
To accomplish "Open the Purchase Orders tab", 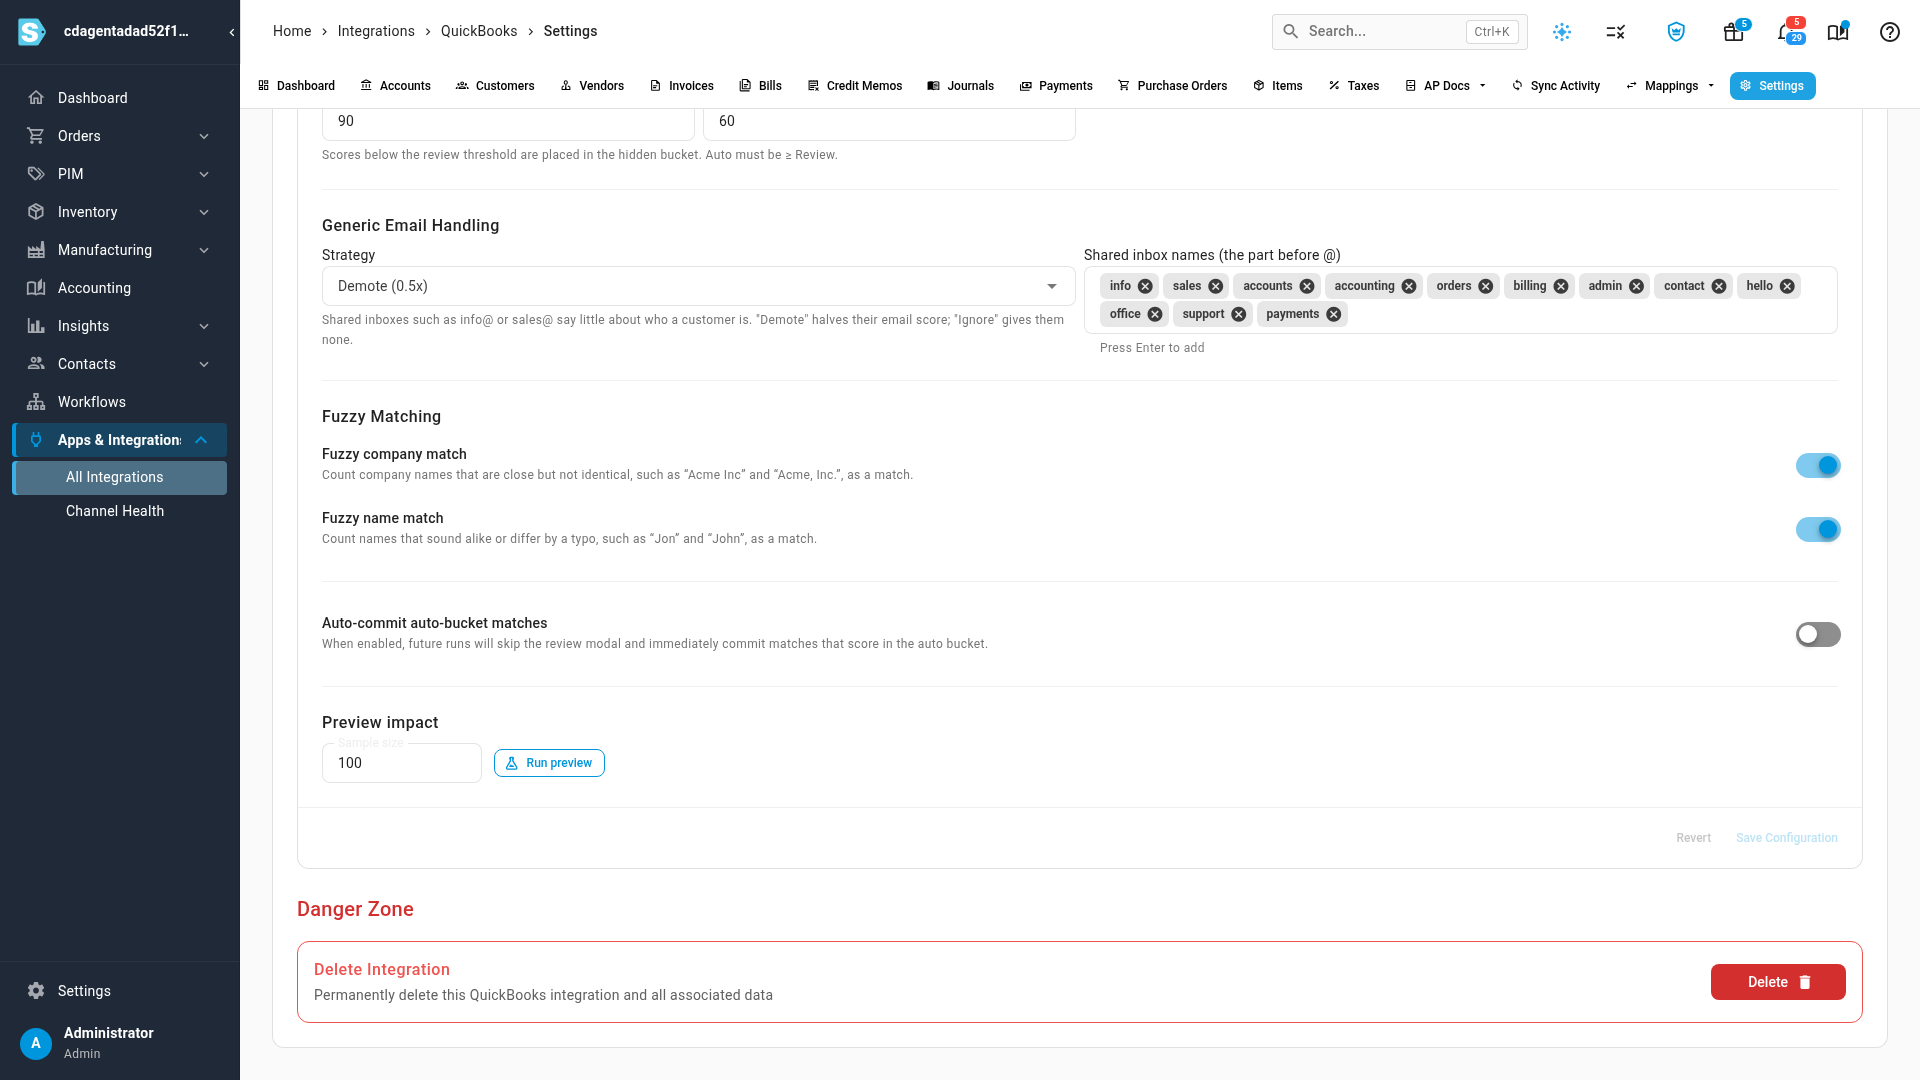I will tap(1172, 86).
